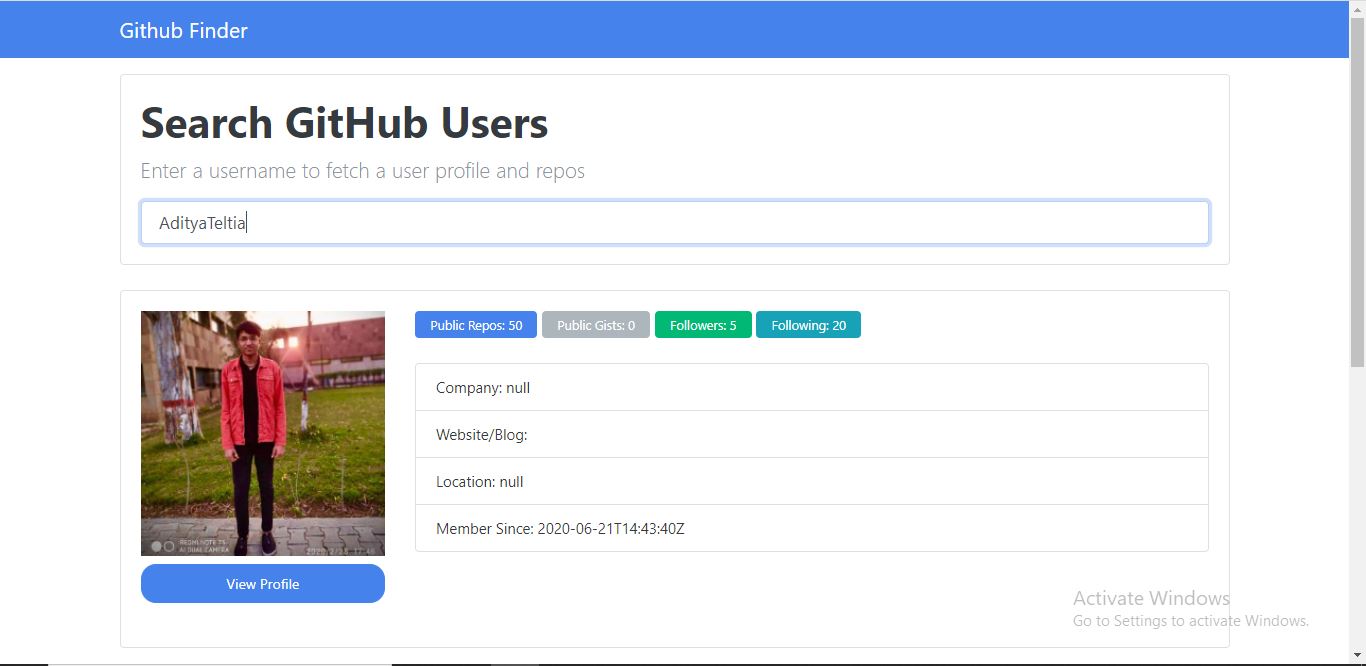Screen dimensions: 1366x666
Task: Click the Public Repos: 50 badge
Action: coord(475,324)
